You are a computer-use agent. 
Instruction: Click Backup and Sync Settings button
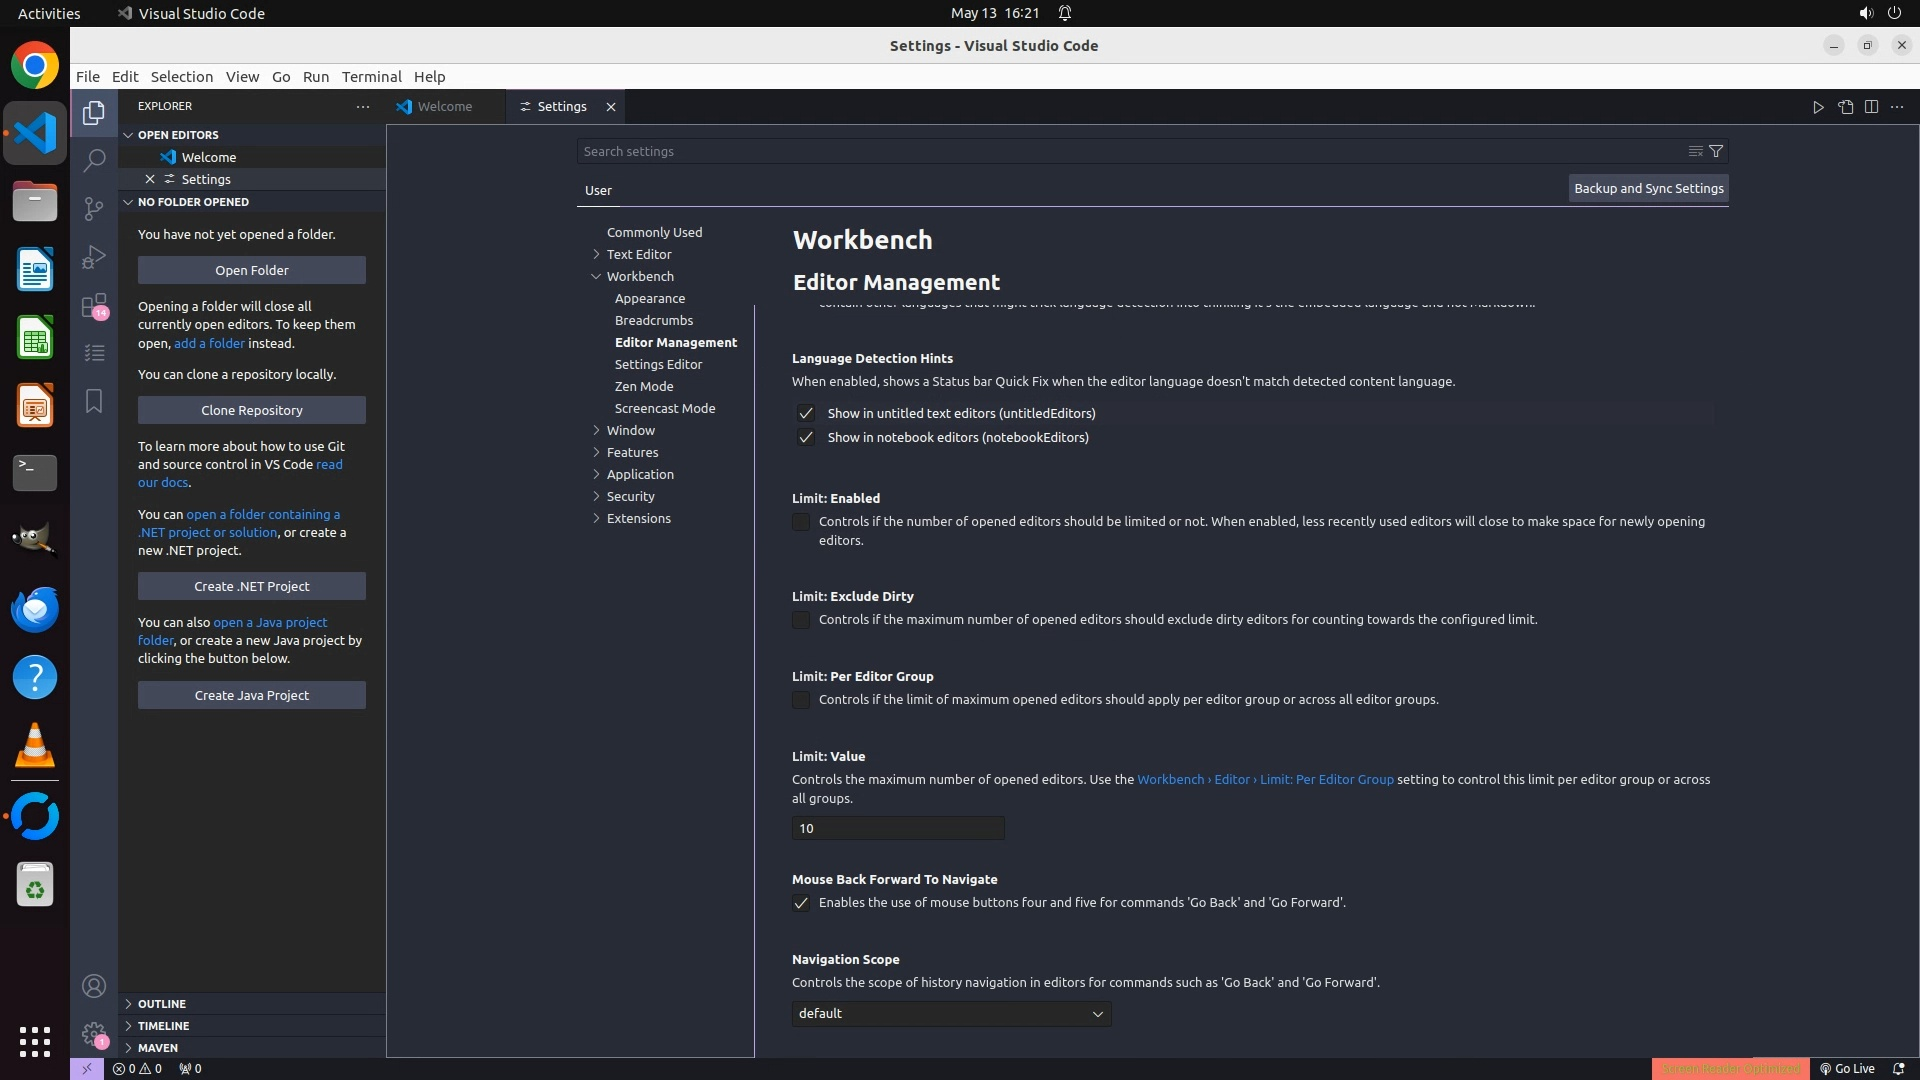click(x=1648, y=188)
